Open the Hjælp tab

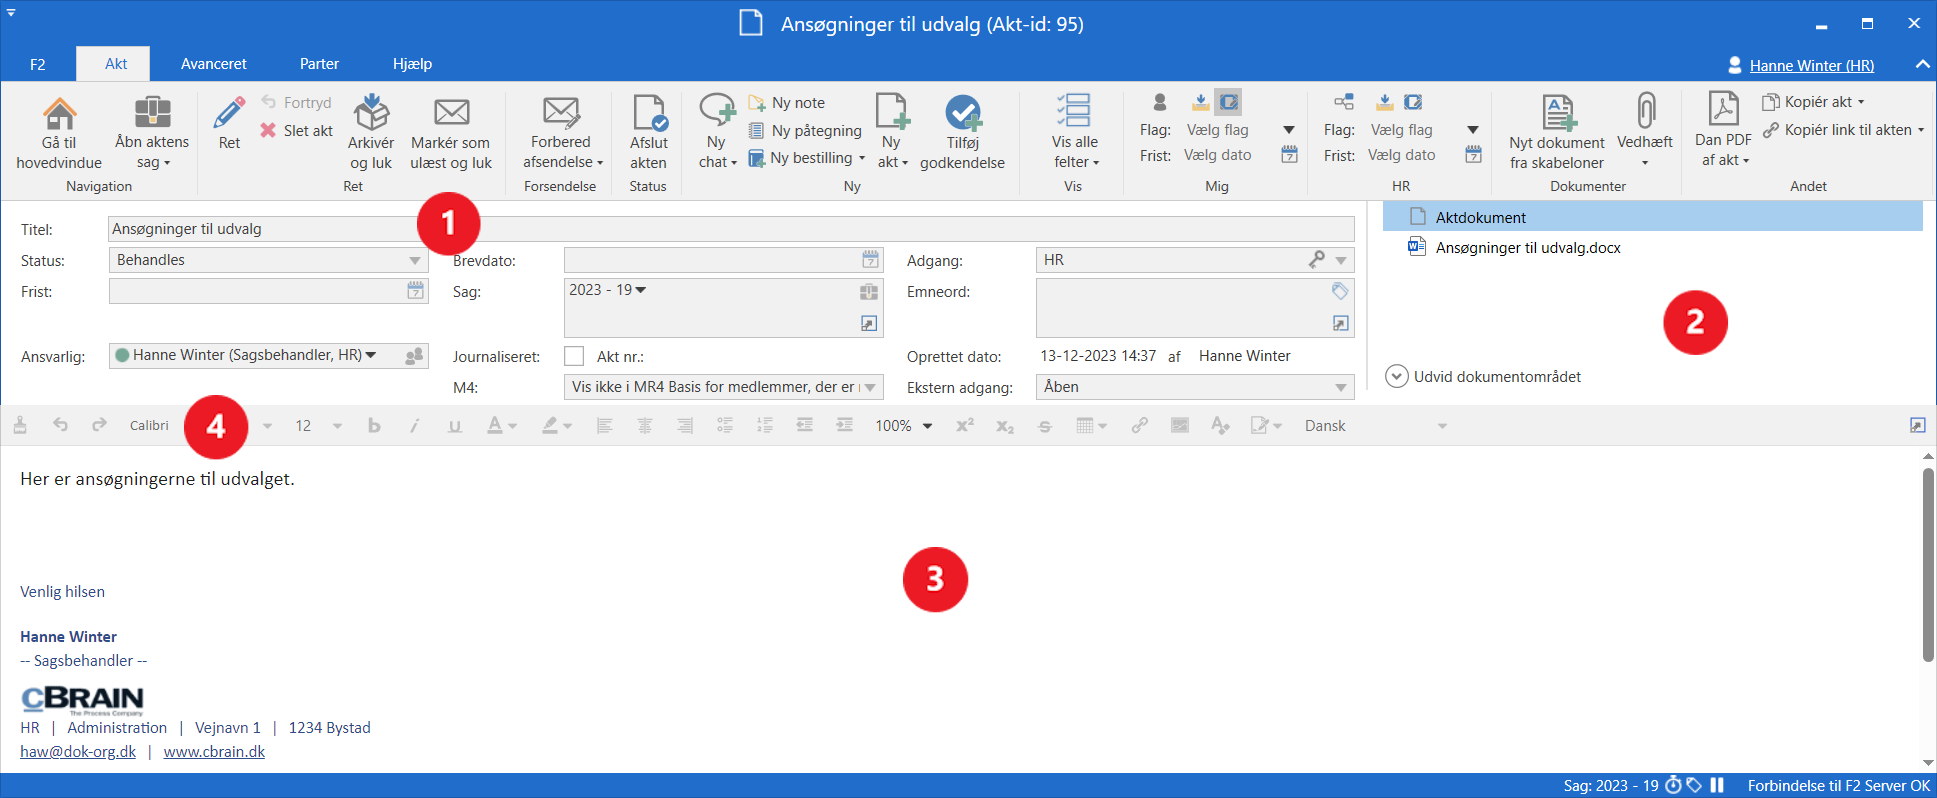coord(412,64)
